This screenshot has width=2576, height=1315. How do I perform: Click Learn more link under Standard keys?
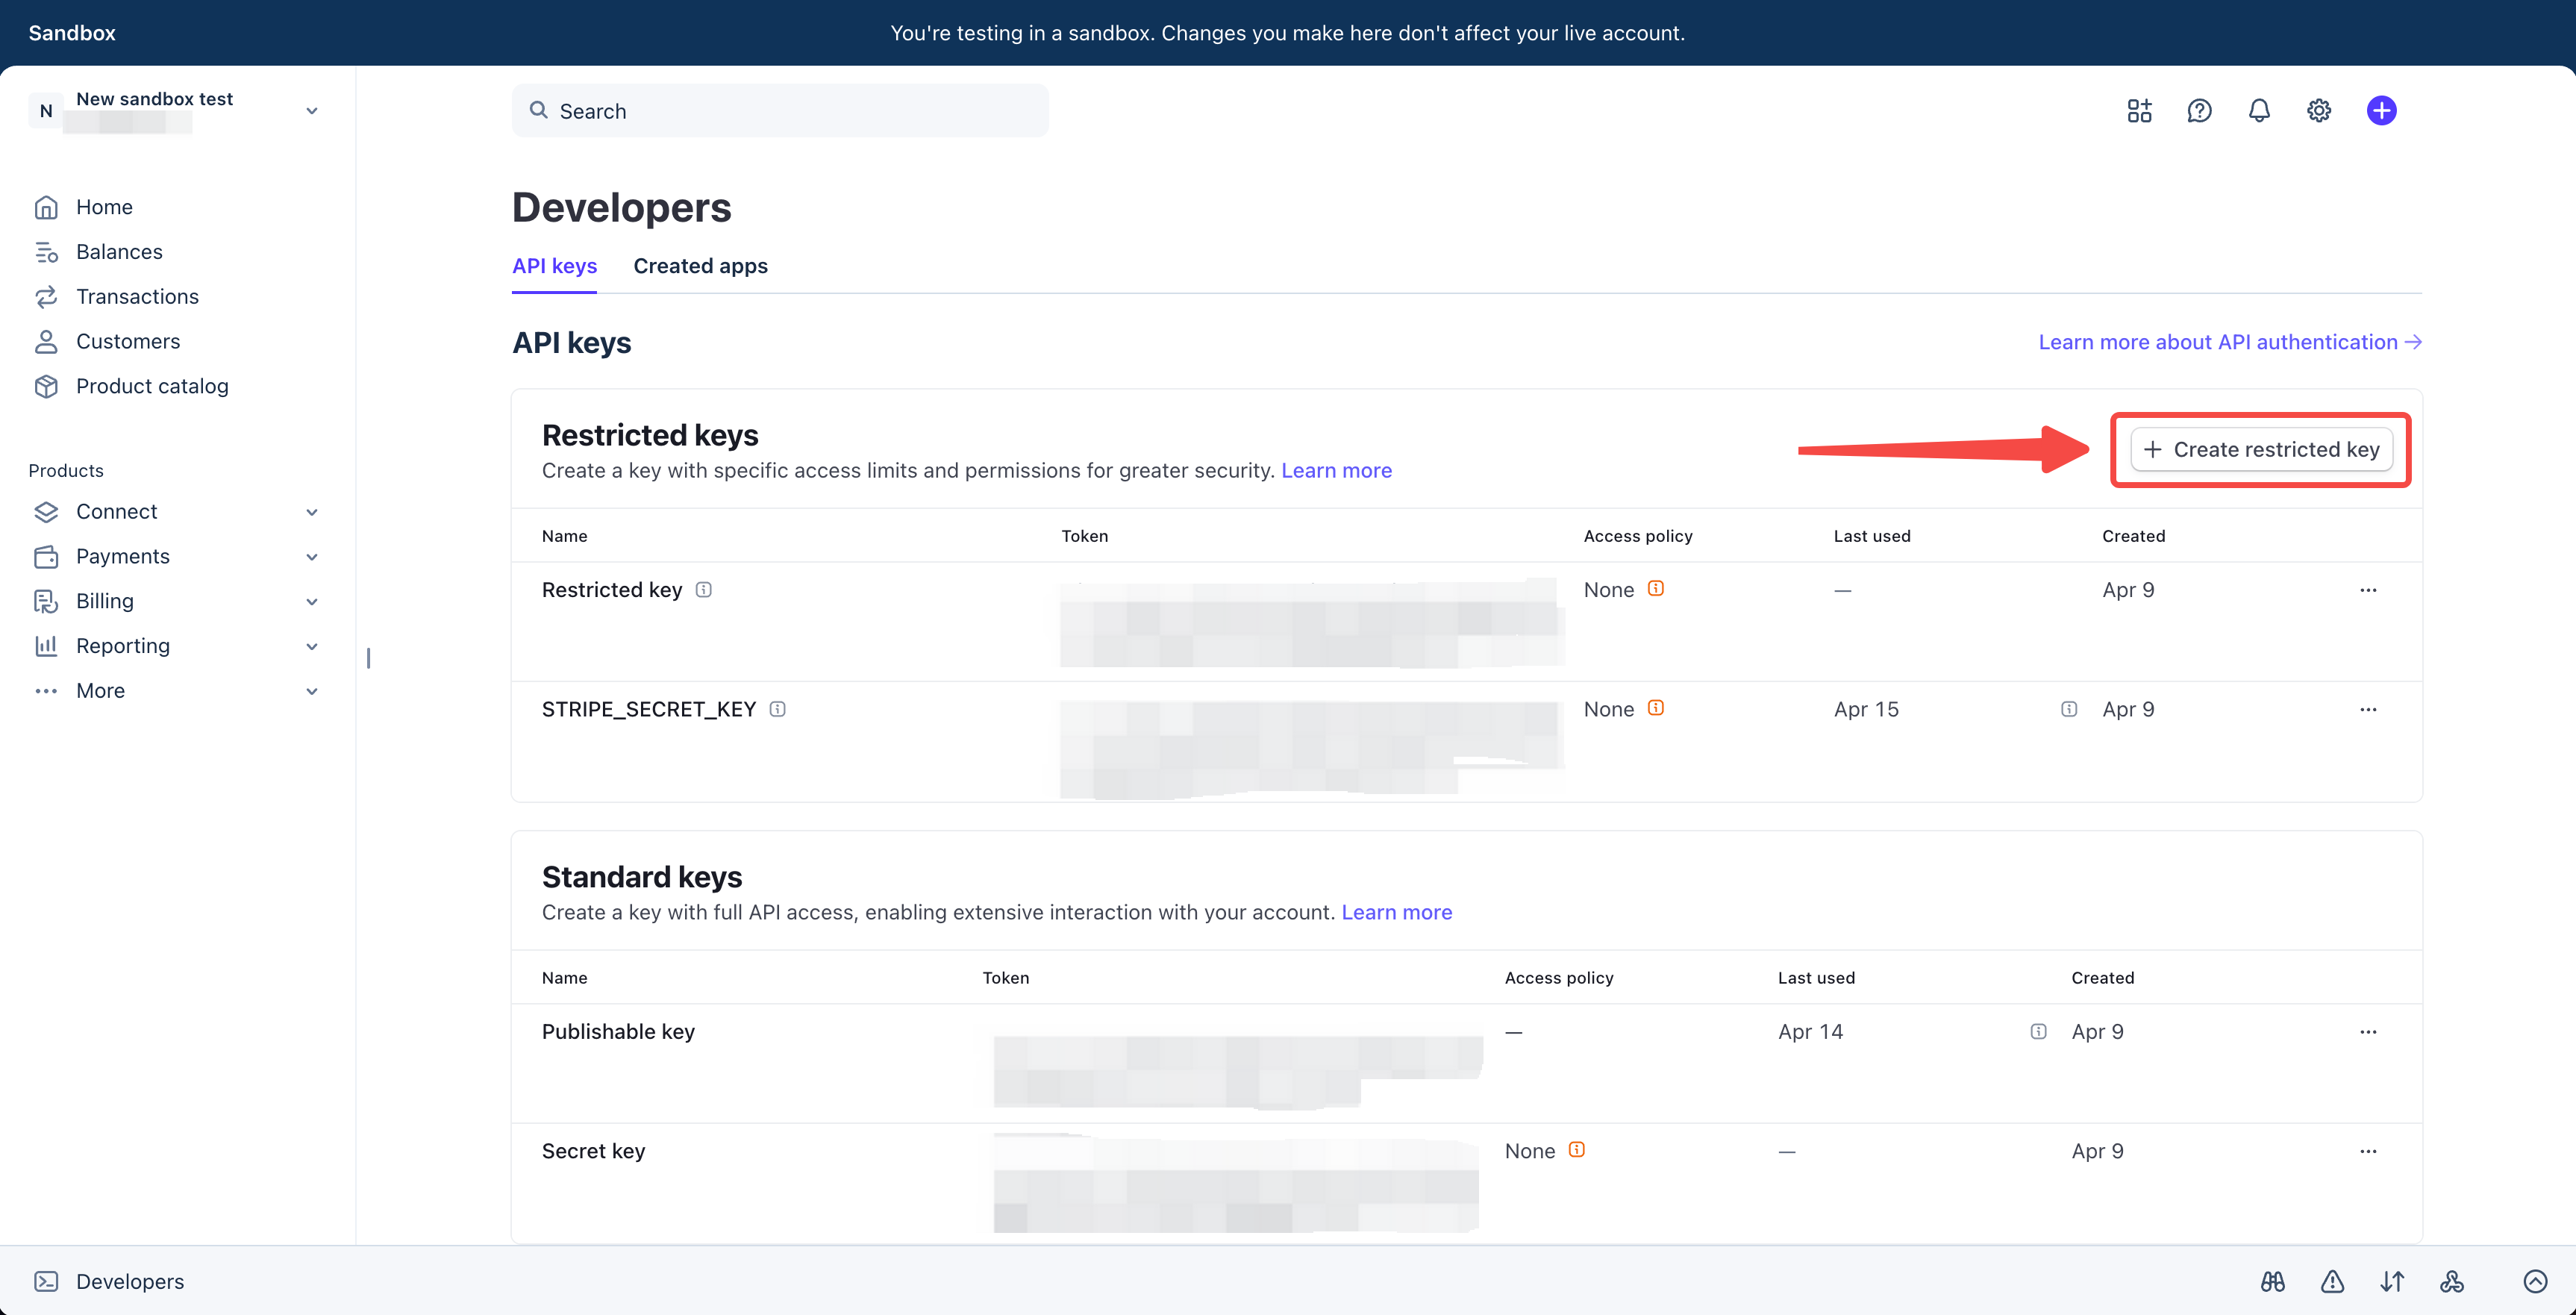click(x=1396, y=912)
